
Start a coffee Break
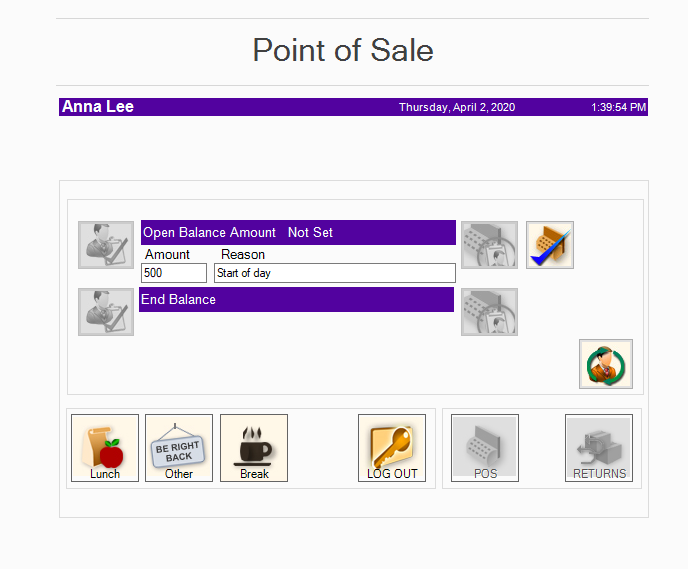(x=254, y=448)
